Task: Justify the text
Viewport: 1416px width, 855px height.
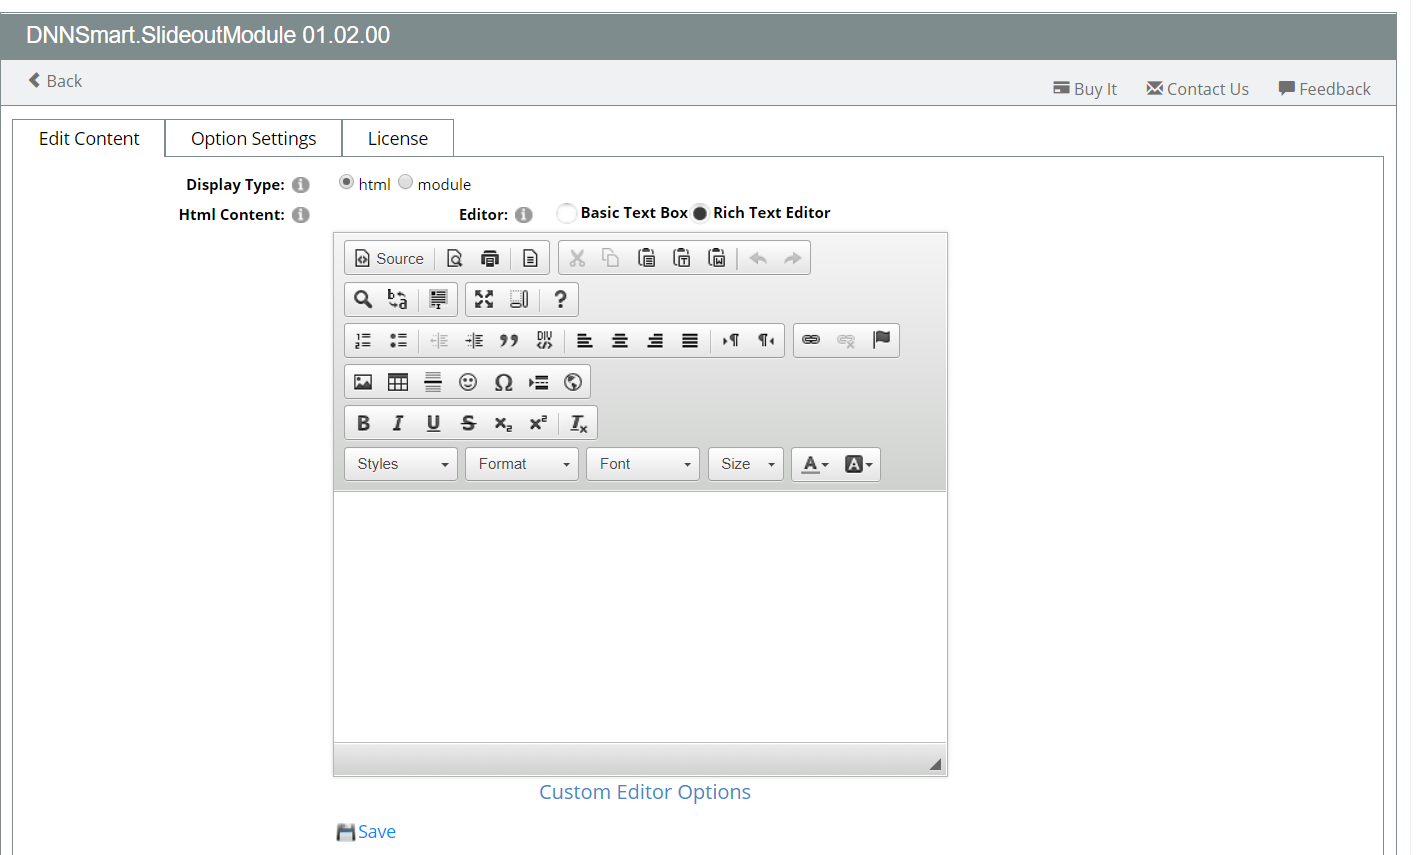Action: 690,340
